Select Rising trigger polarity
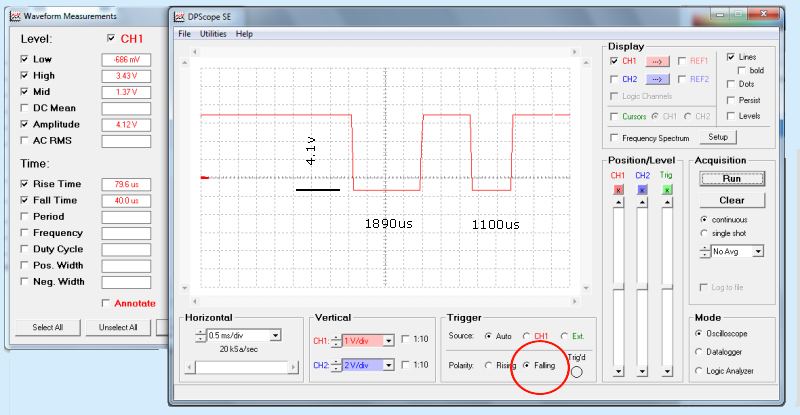This screenshot has height=415, width=800. click(x=488, y=365)
